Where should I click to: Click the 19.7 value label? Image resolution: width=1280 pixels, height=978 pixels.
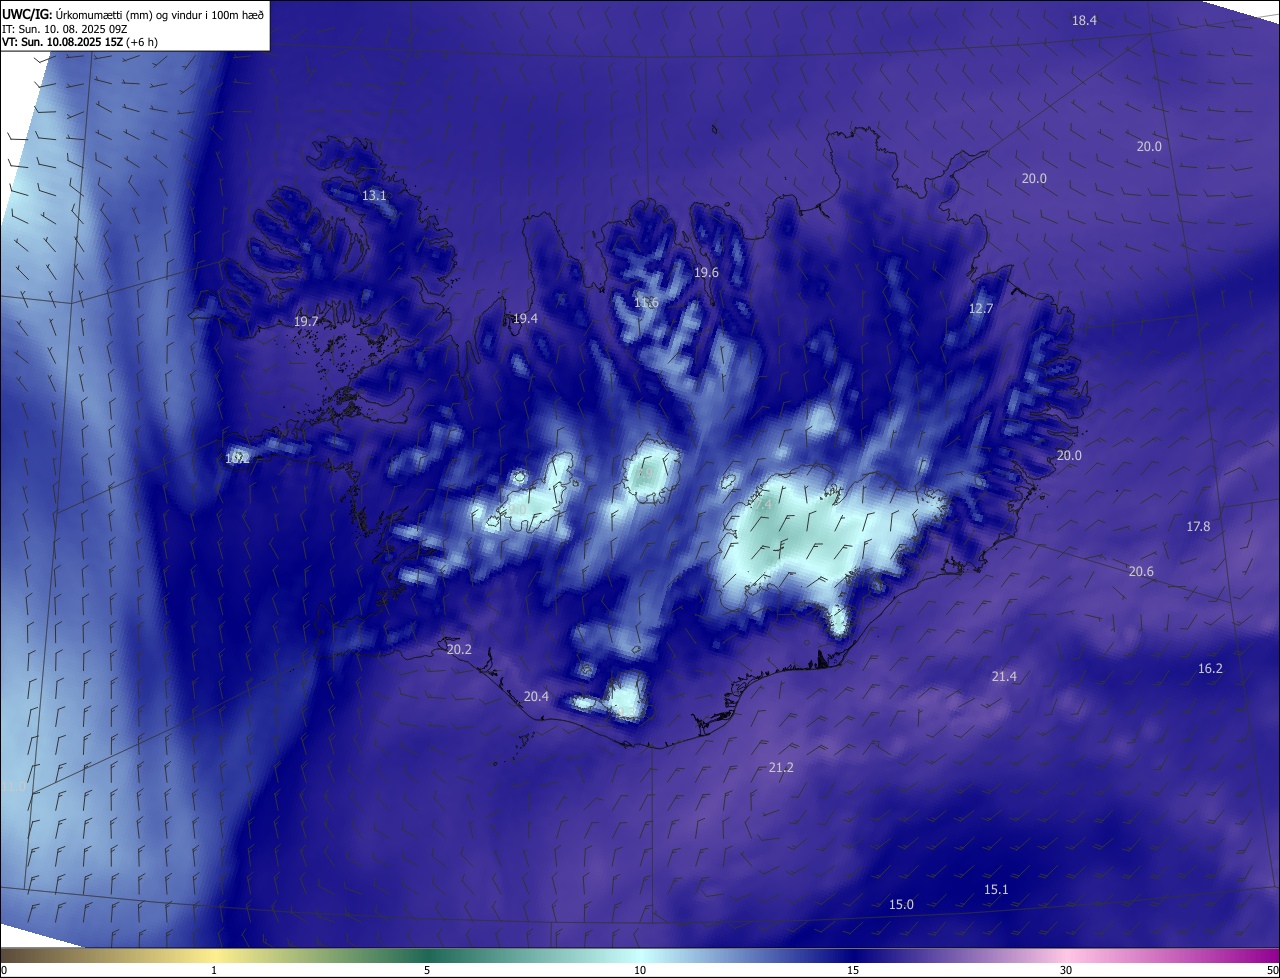[x=306, y=322]
